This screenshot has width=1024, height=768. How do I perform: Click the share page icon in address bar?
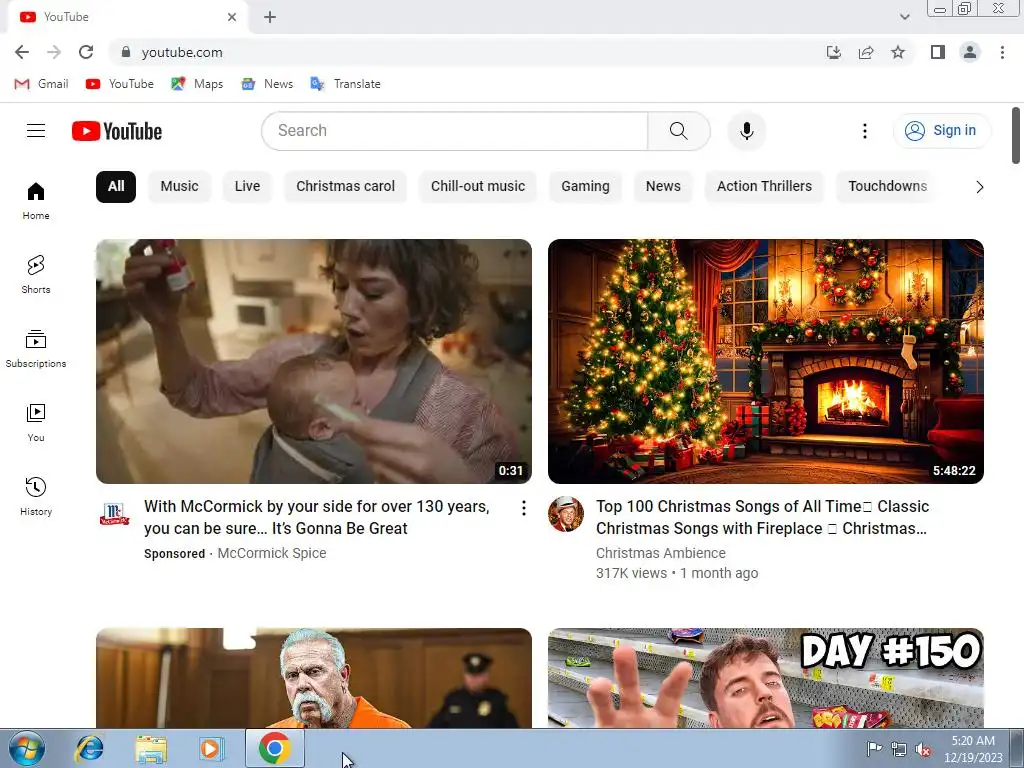point(866,52)
